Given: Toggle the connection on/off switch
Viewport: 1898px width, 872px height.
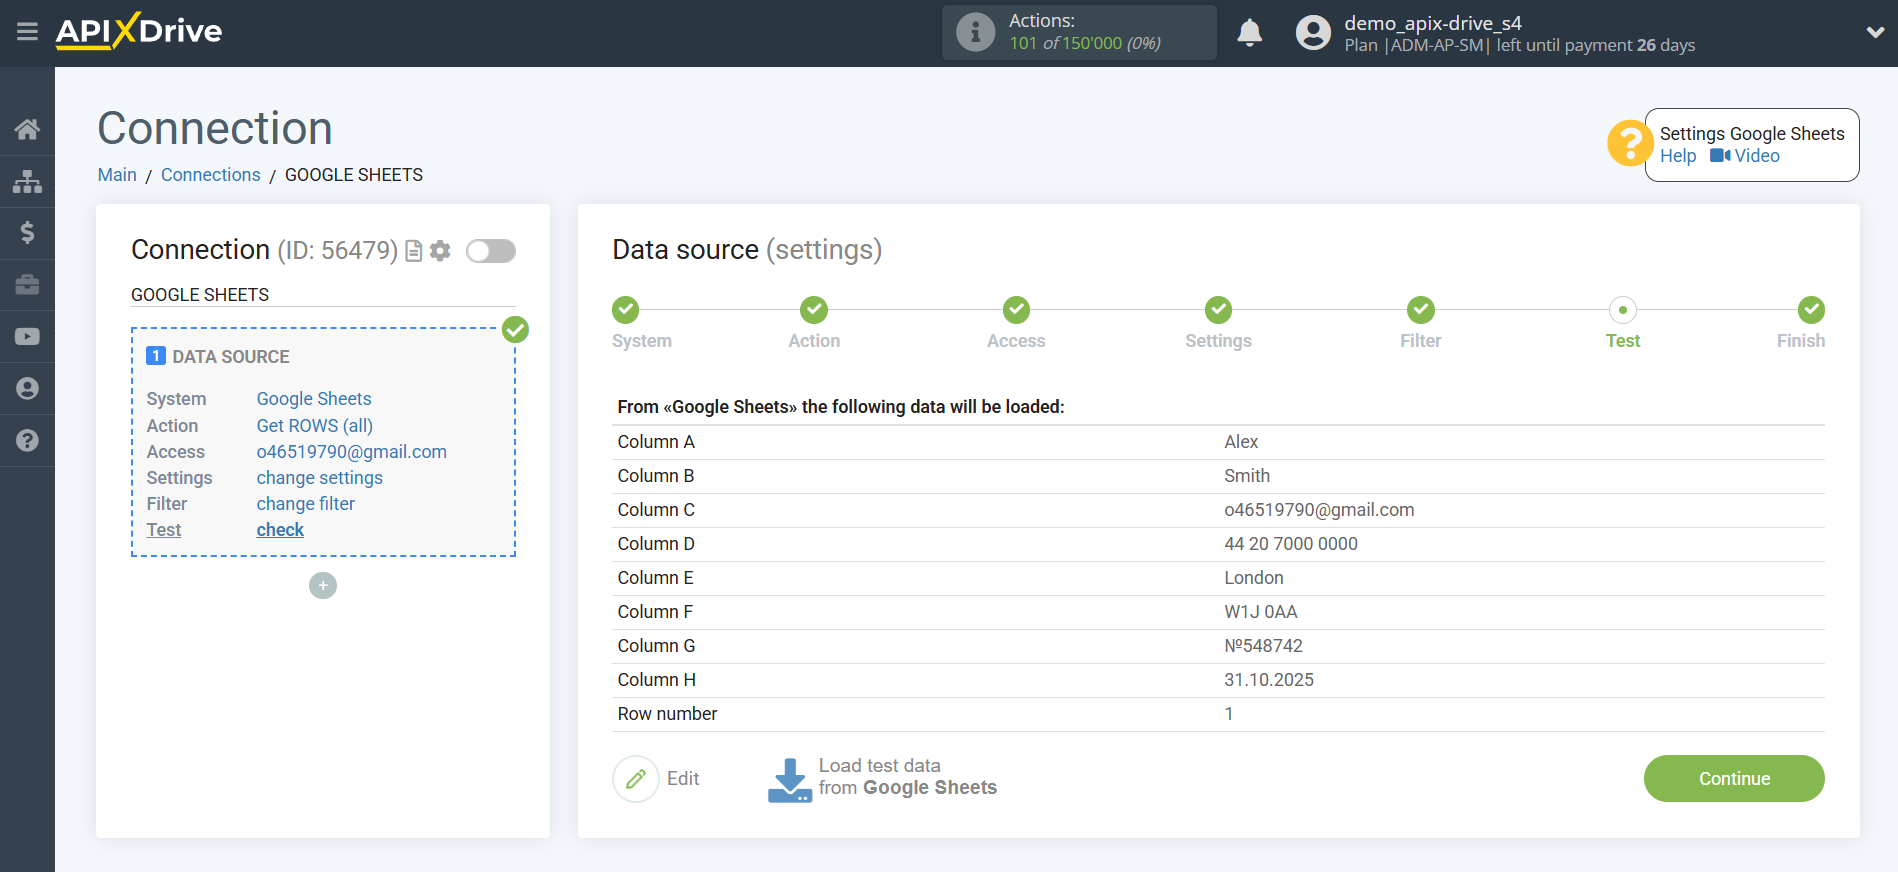Looking at the screenshot, I should click(491, 251).
